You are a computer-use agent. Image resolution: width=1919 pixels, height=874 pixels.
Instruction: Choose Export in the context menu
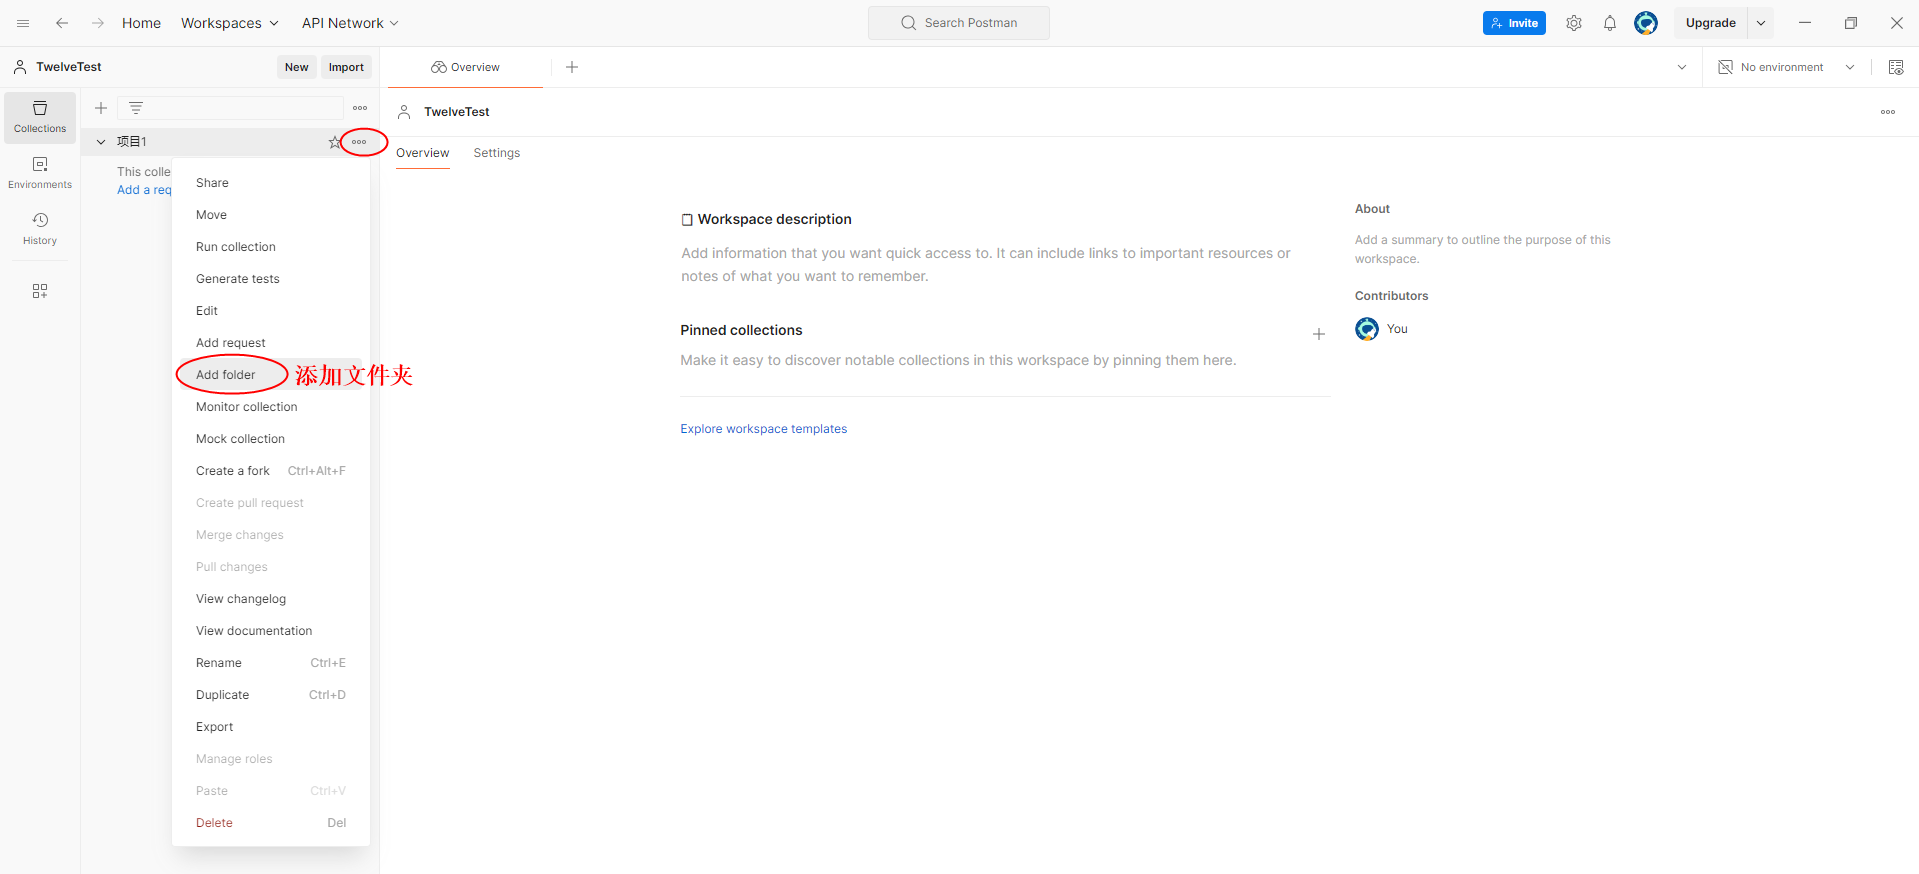coord(271,727)
